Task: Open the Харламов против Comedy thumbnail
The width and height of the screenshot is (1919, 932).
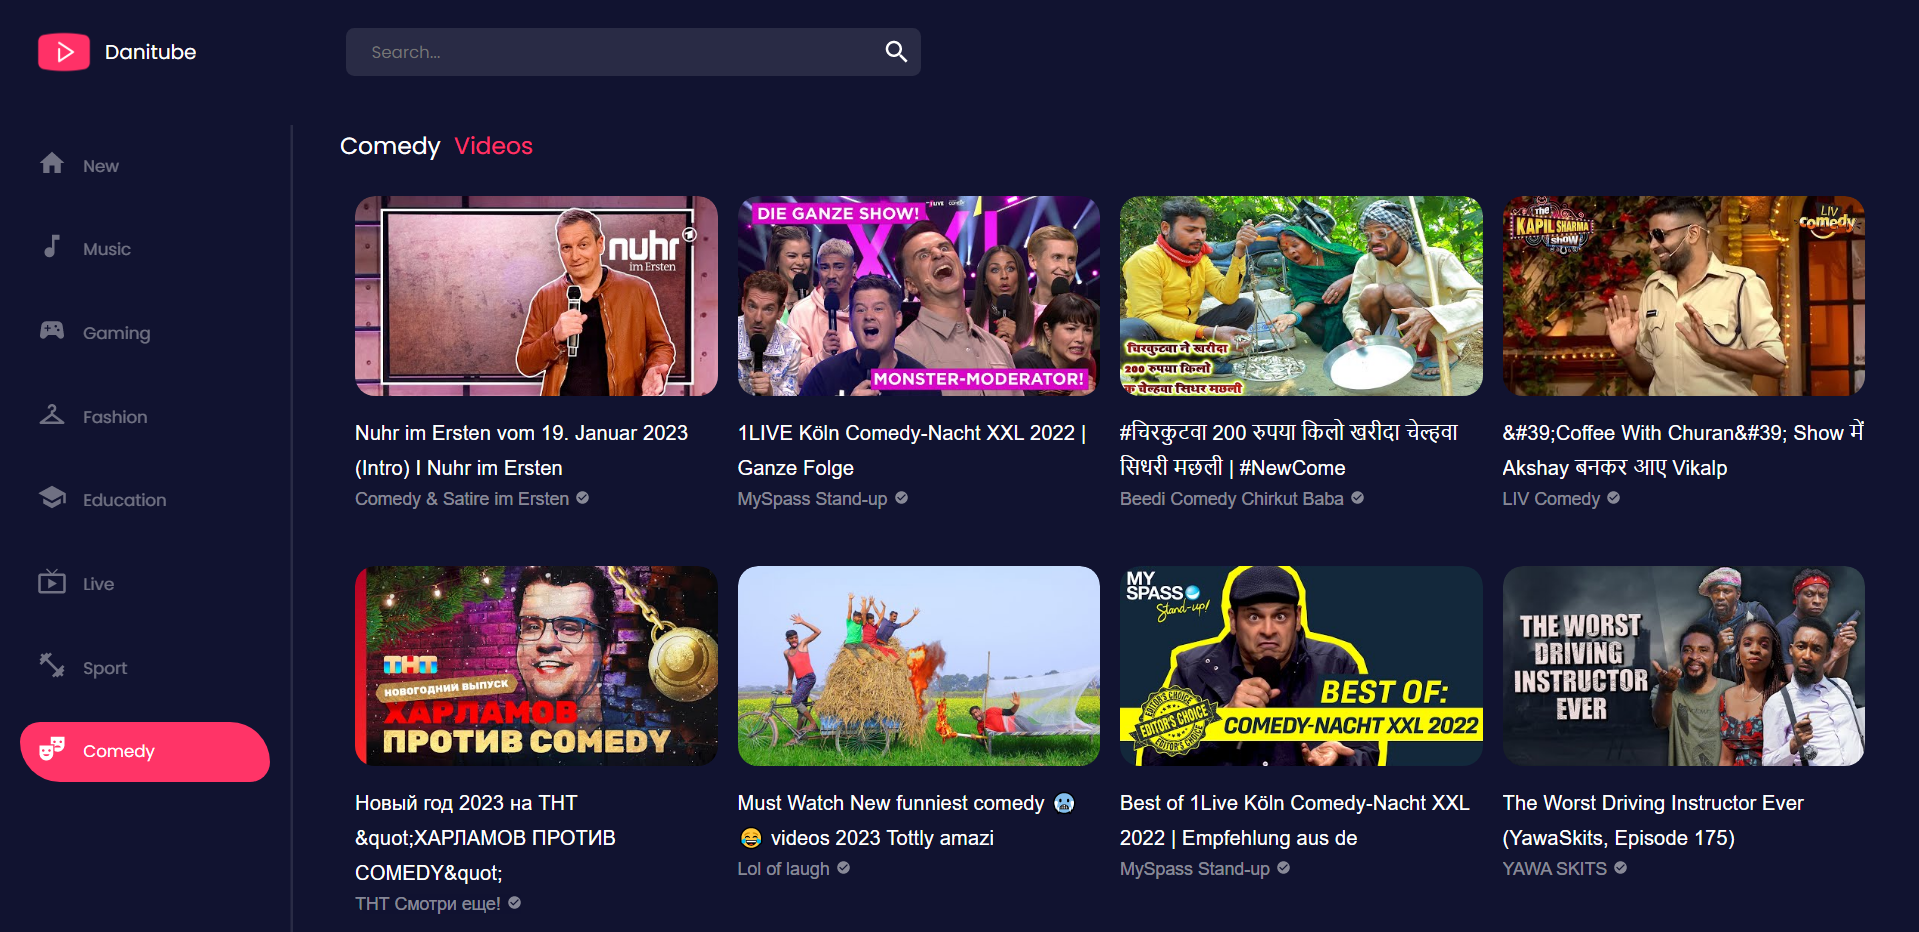Action: (x=536, y=666)
